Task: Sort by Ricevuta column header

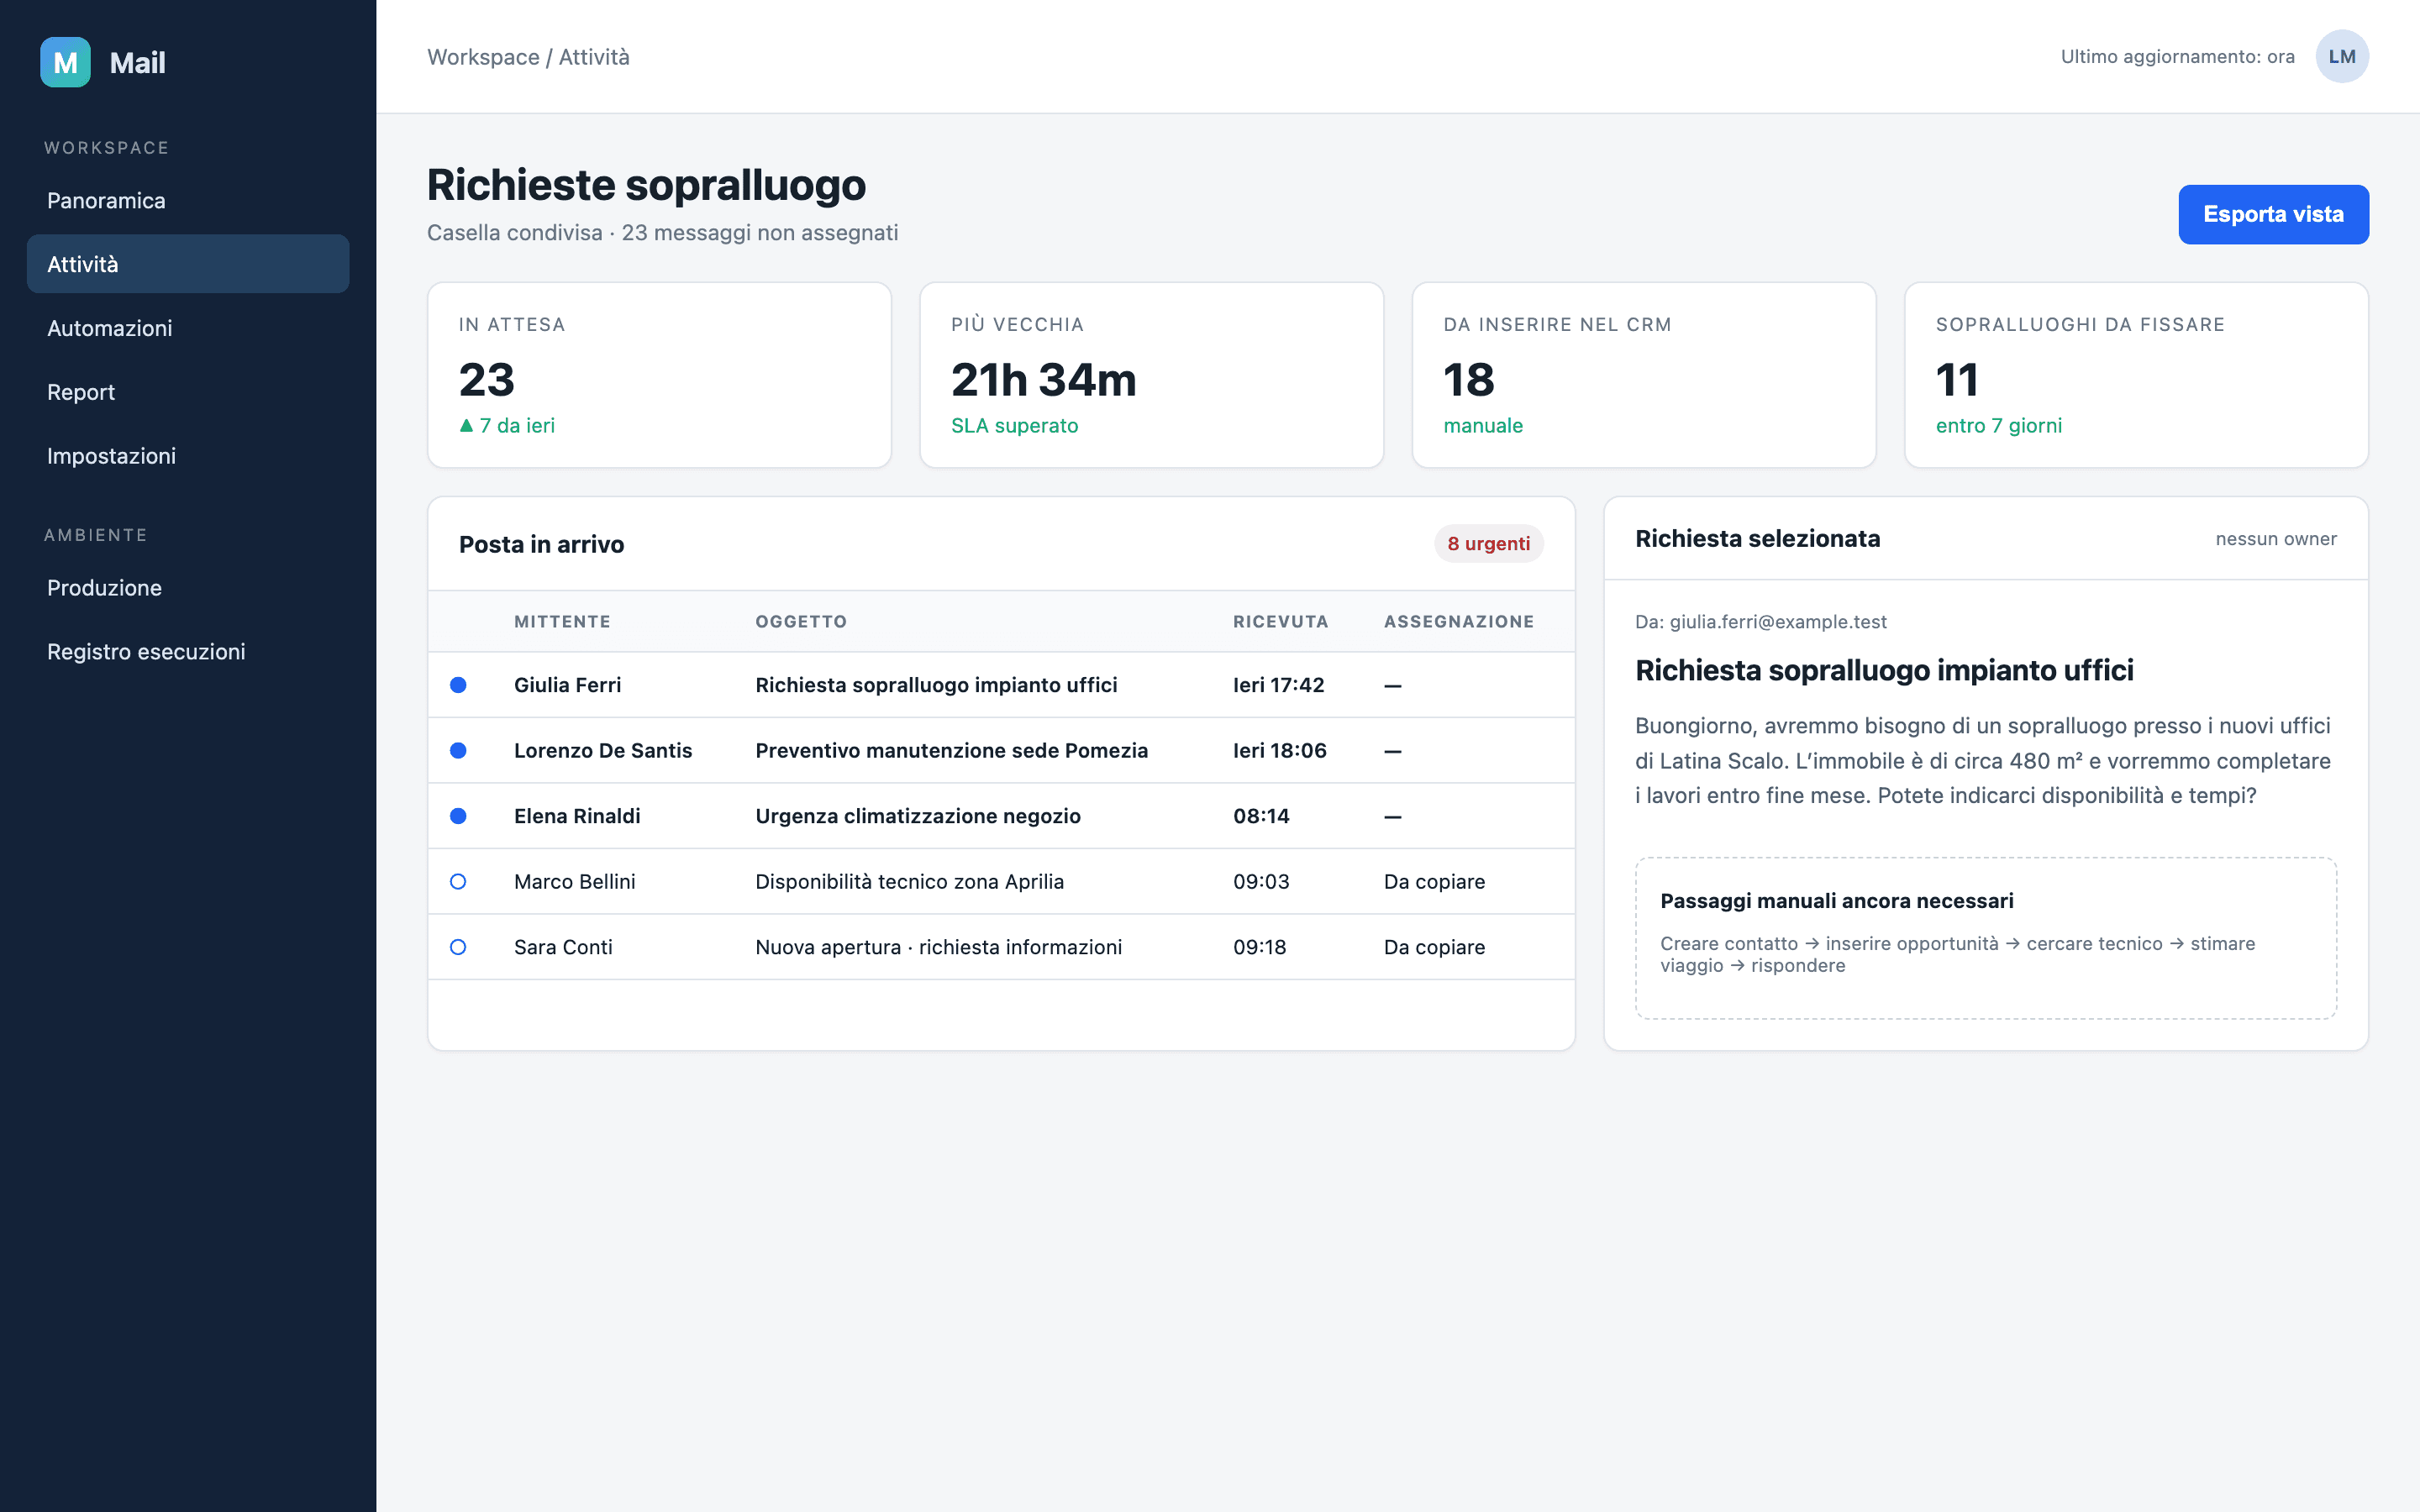Action: (x=1280, y=622)
